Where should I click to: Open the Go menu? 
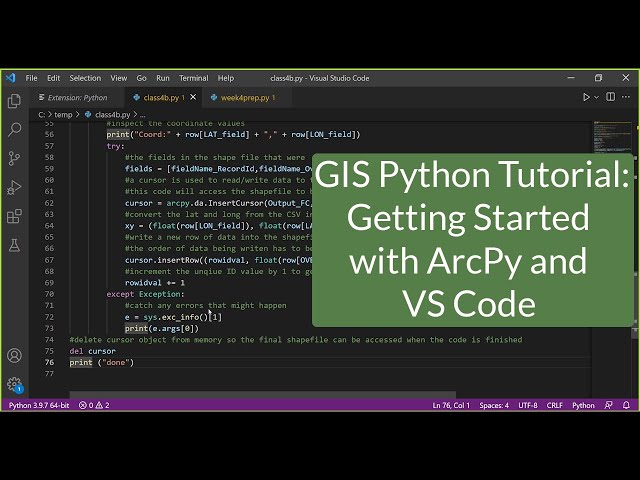(x=141, y=78)
